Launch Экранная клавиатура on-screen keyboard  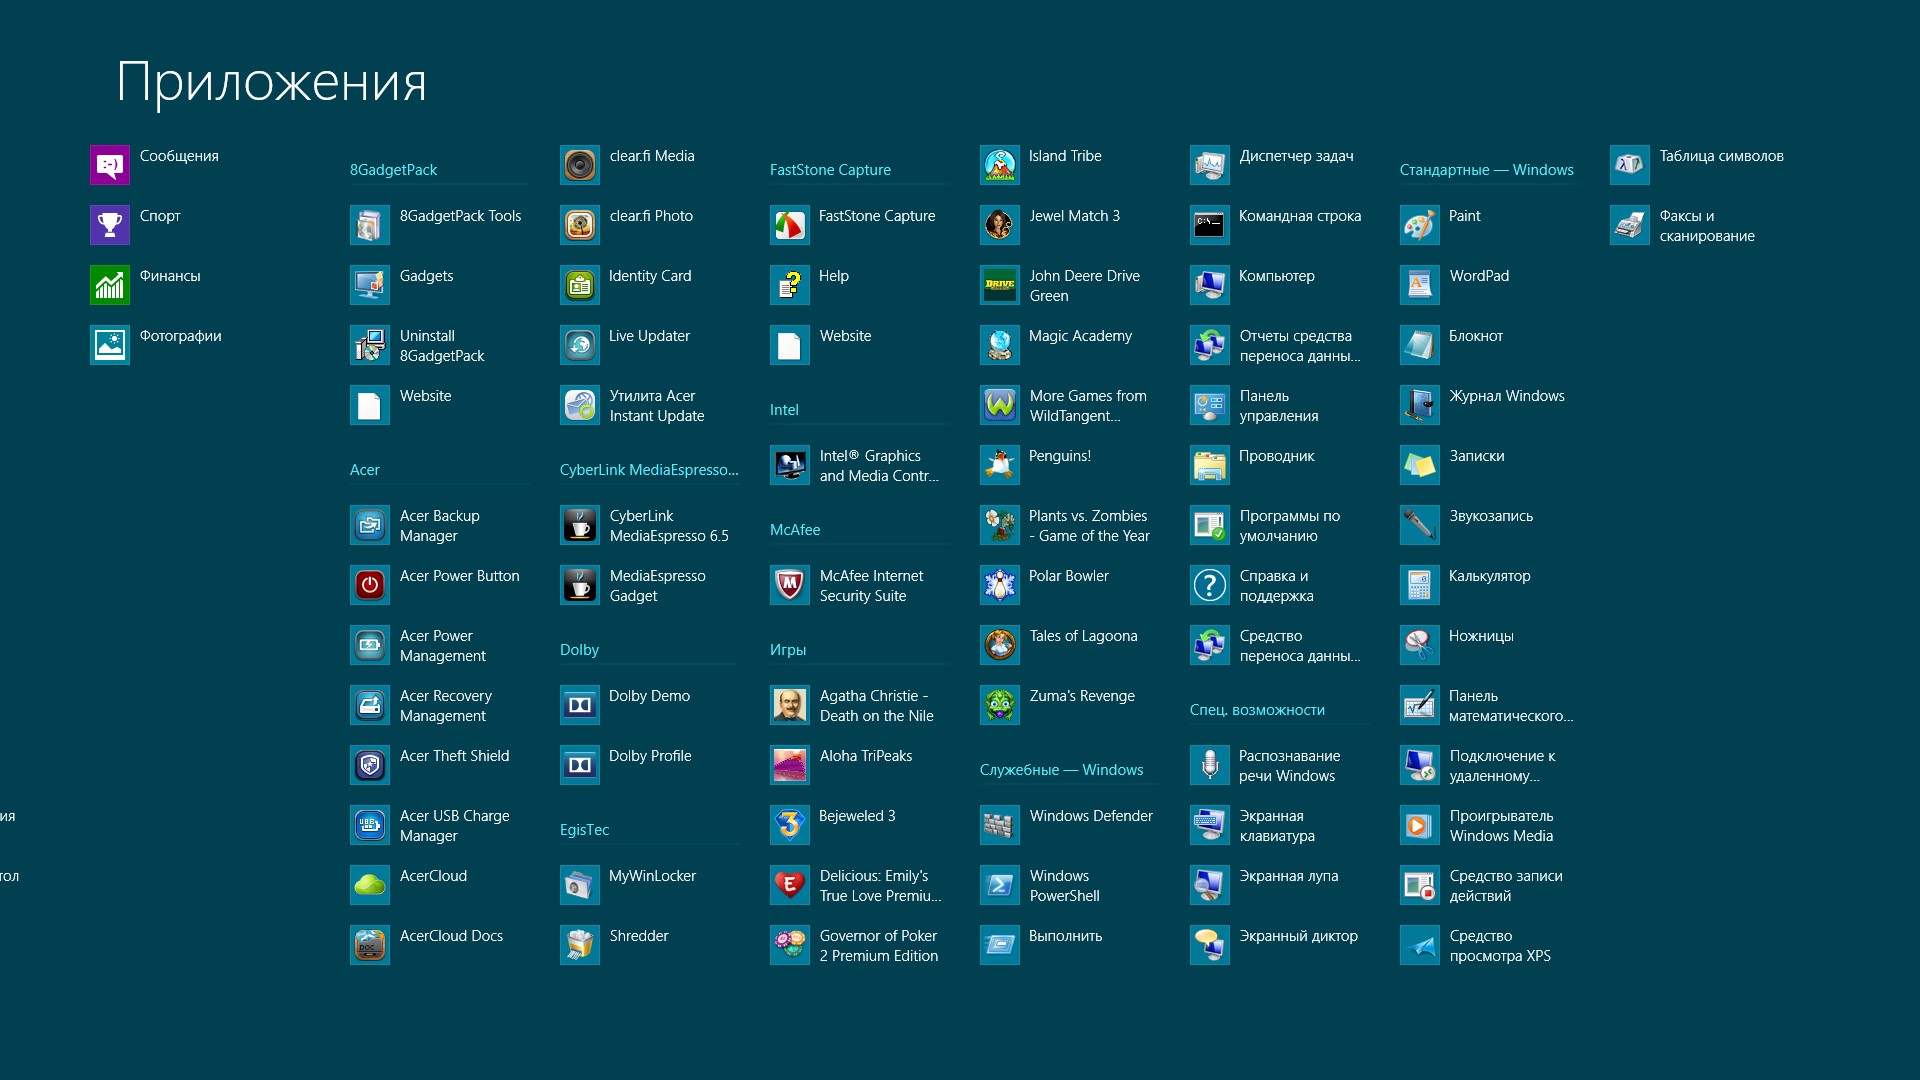point(1209,825)
